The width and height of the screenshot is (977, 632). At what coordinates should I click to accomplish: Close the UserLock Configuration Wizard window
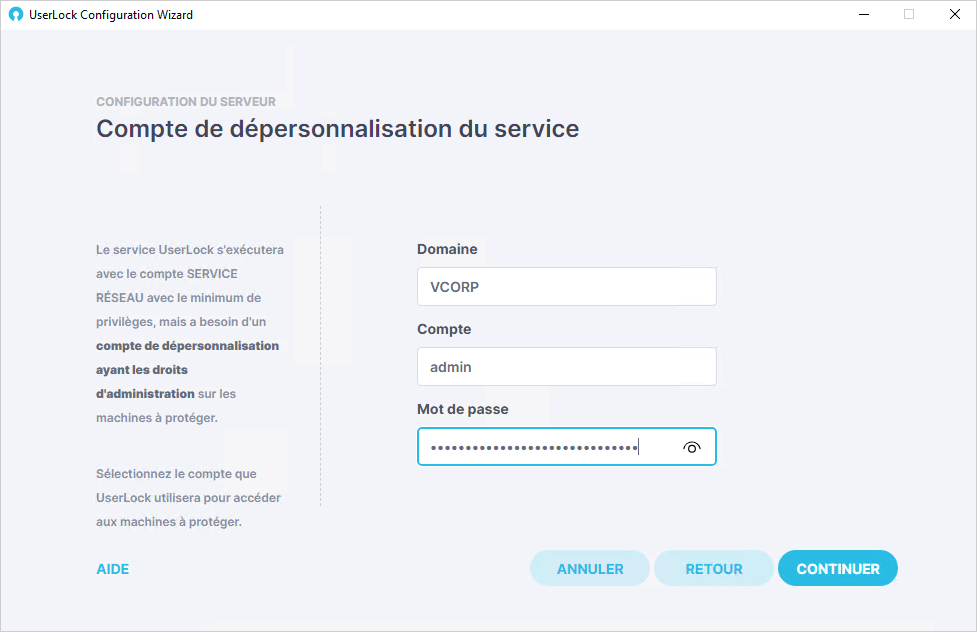955,14
